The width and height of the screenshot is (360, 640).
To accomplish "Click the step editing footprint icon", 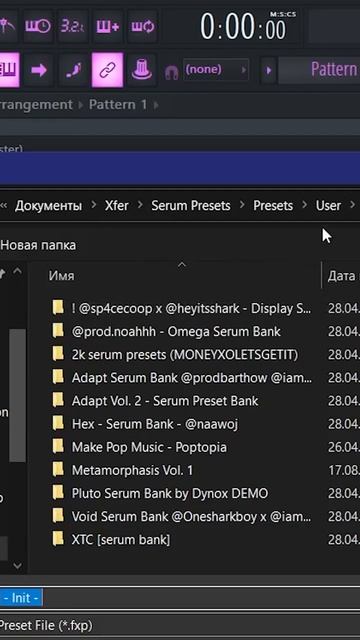I will tap(73, 70).
